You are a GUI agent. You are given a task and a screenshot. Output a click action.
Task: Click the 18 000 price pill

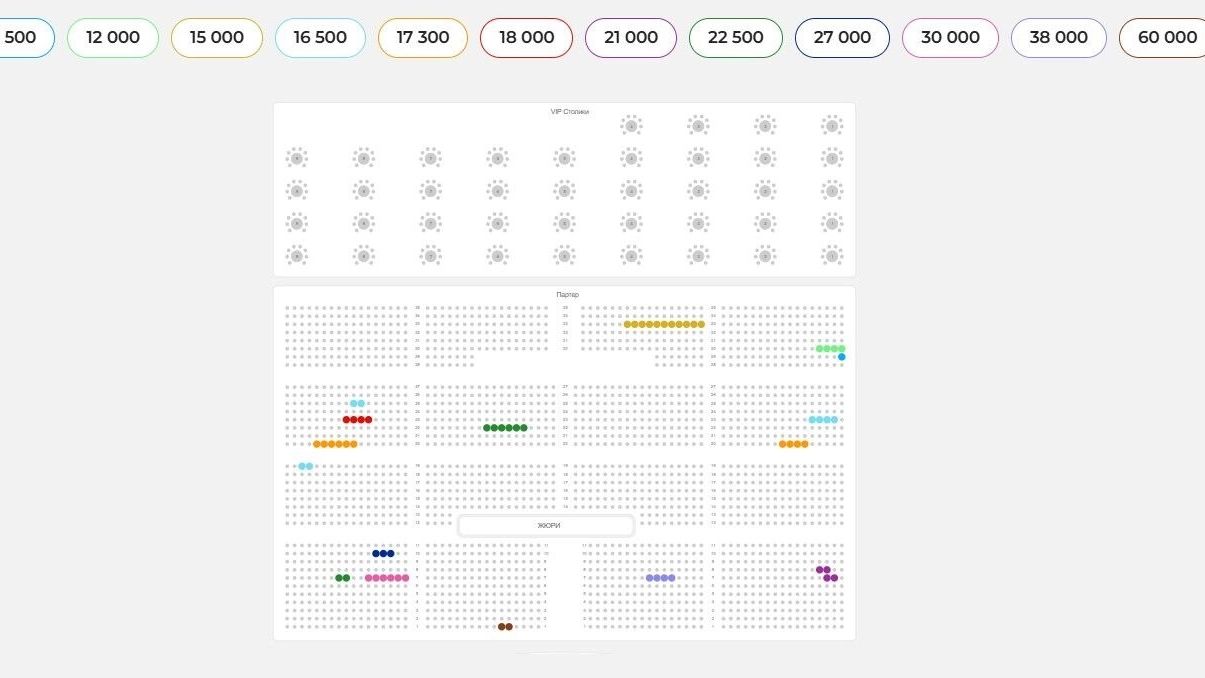click(x=526, y=38)
